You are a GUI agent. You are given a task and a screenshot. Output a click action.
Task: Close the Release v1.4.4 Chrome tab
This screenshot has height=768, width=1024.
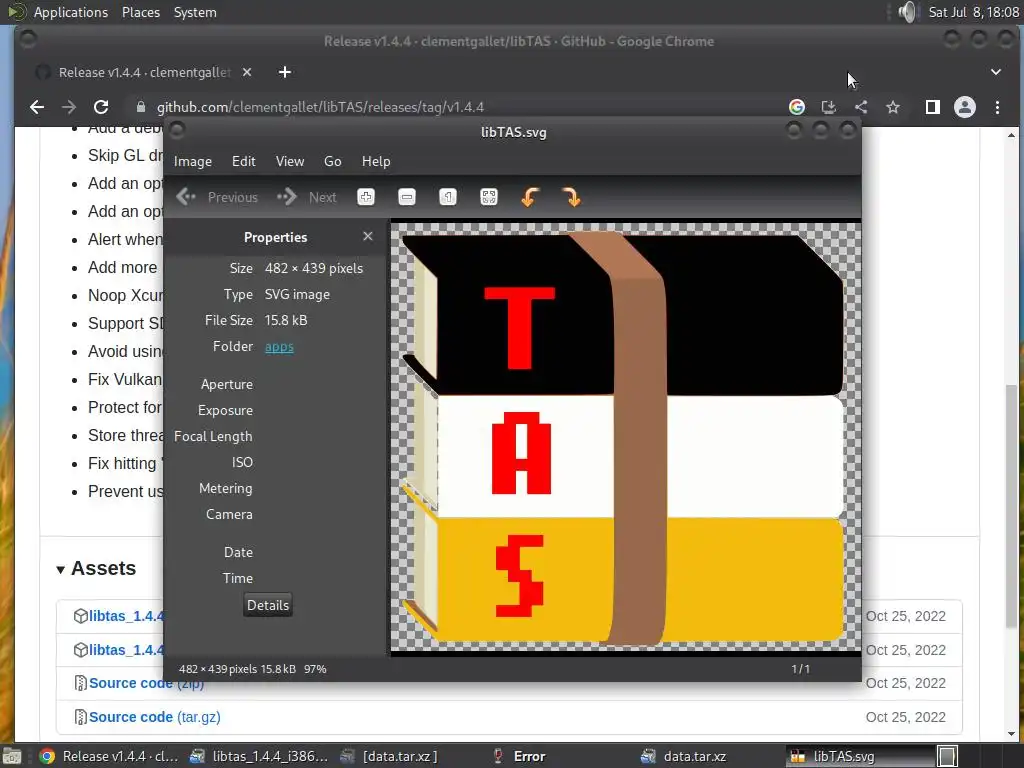click(x=247, y=72)
